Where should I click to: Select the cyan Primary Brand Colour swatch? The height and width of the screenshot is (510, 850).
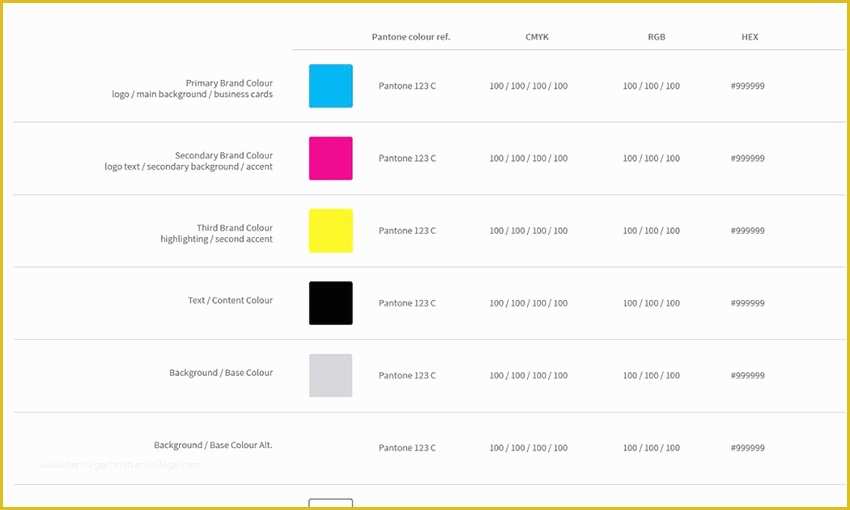coord(331,86)
